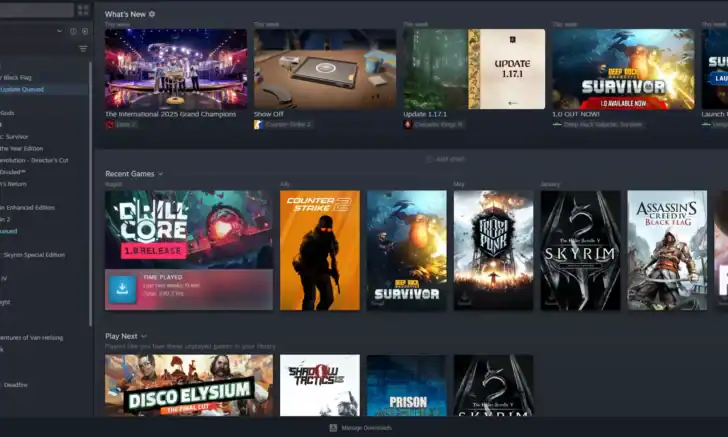Click the Add shelf plus icon
Screen dimensions: 728x437
[429, 159]
